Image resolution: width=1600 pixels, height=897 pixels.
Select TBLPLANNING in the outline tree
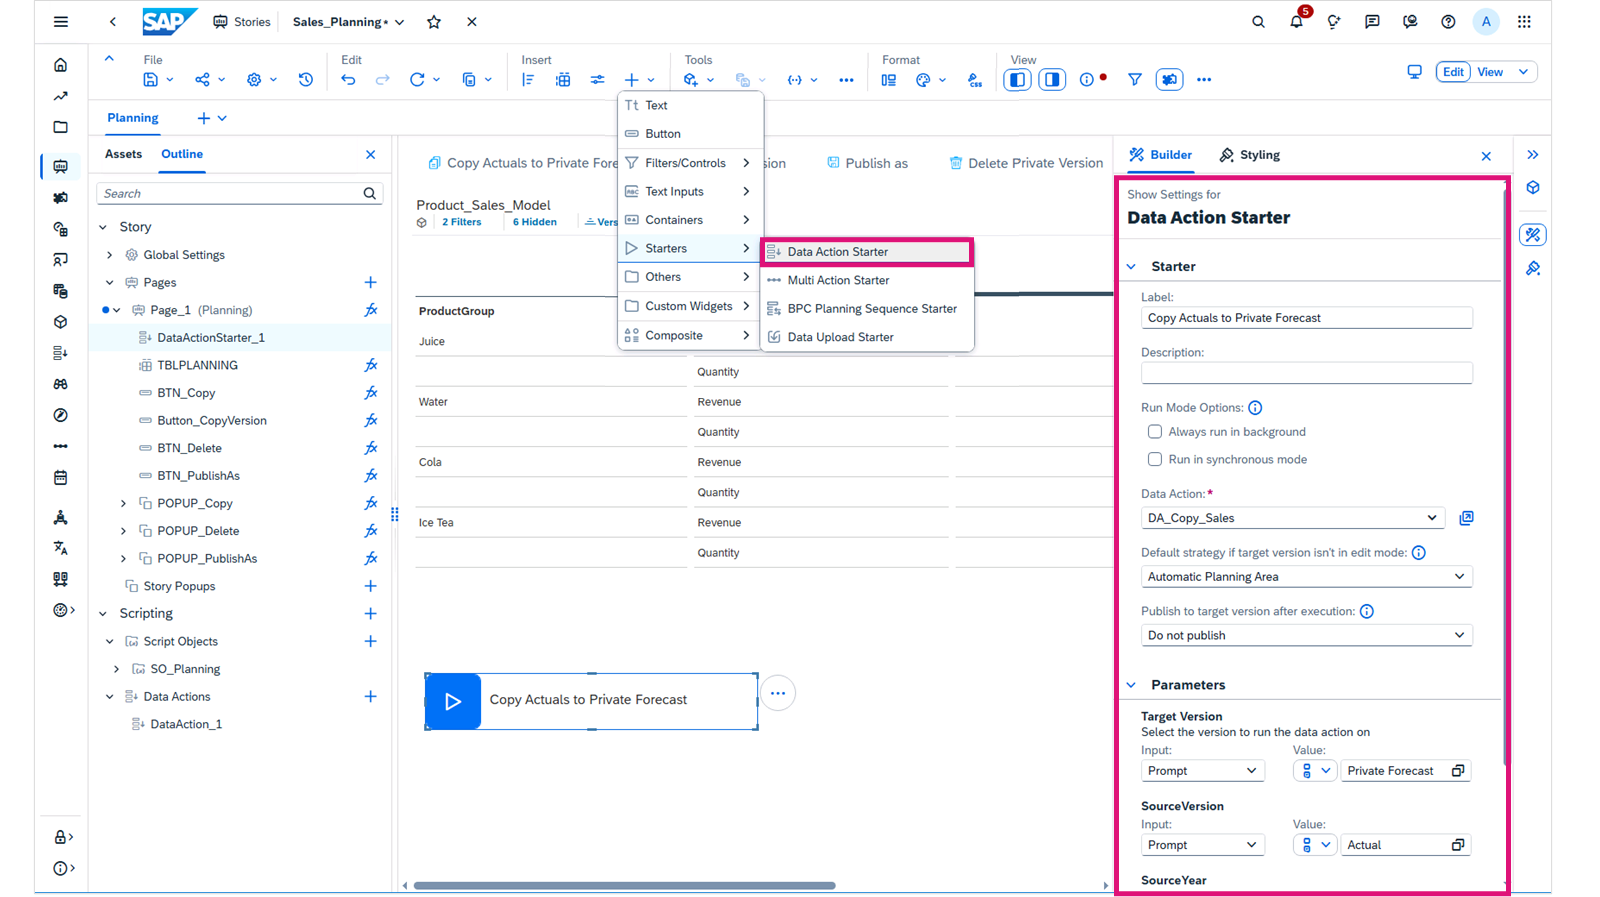click(x=197, y=365)
